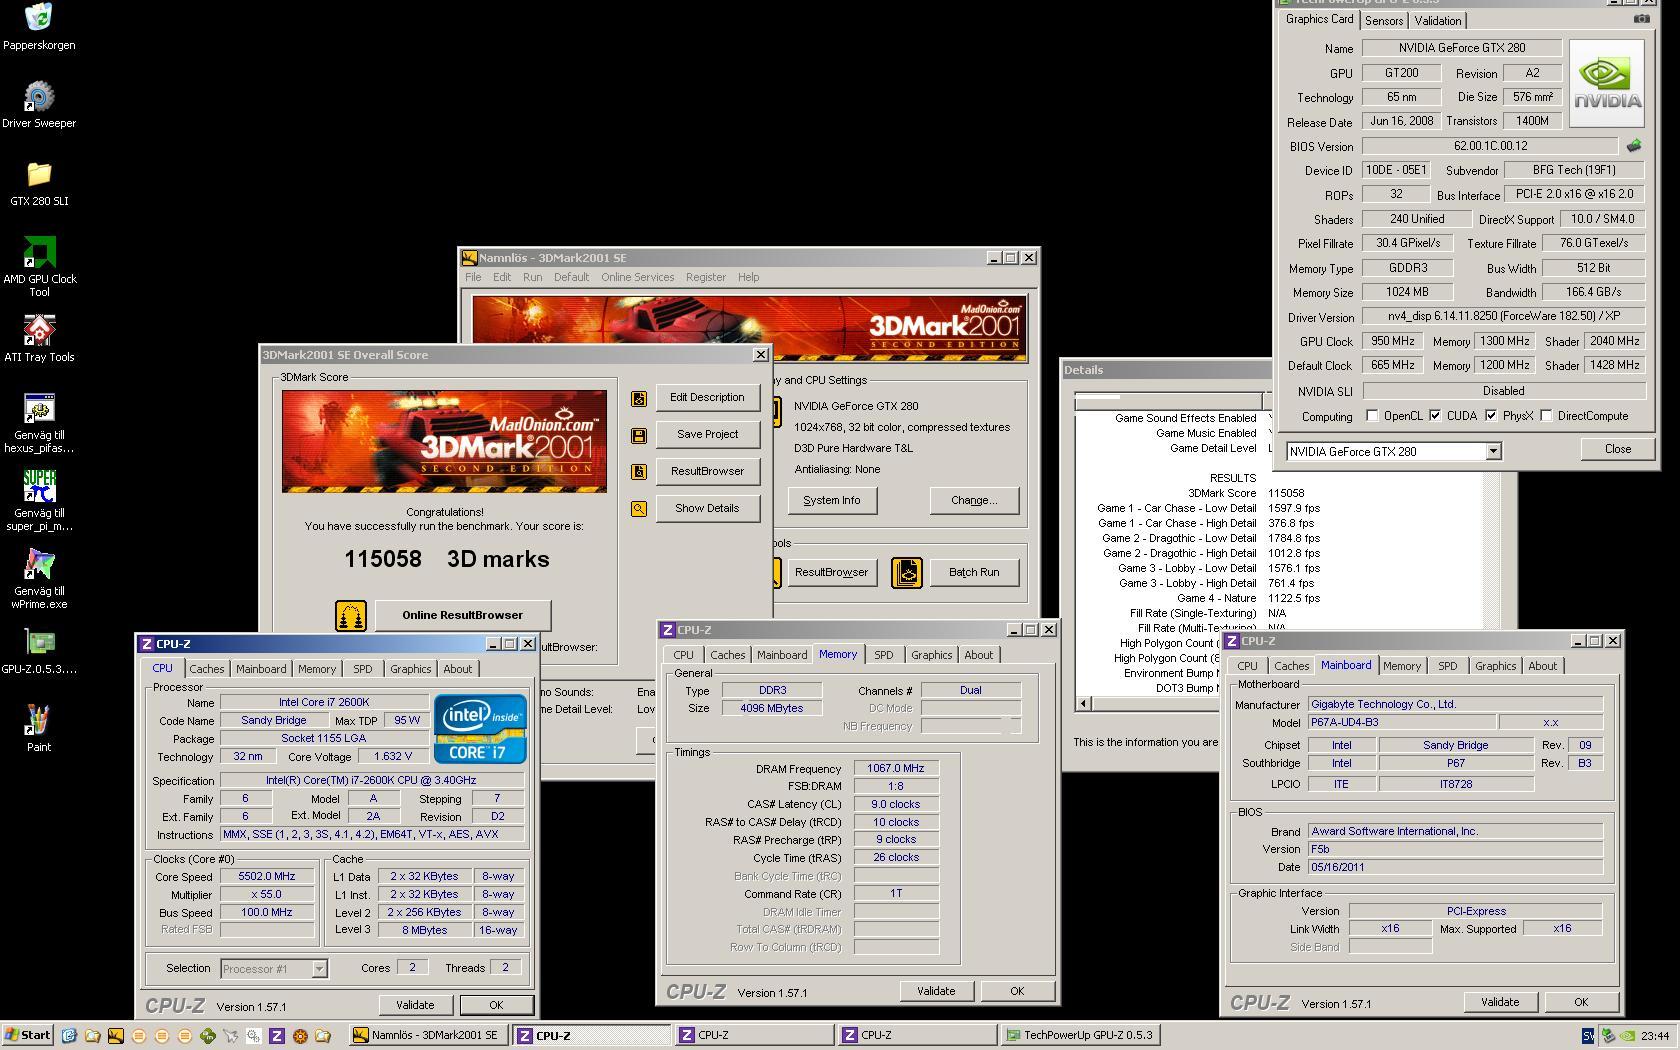Viewport: 1680px width, 1050px height.
Task: Close GPU-Z with the Close button
Action: [x=1617, y=449]
